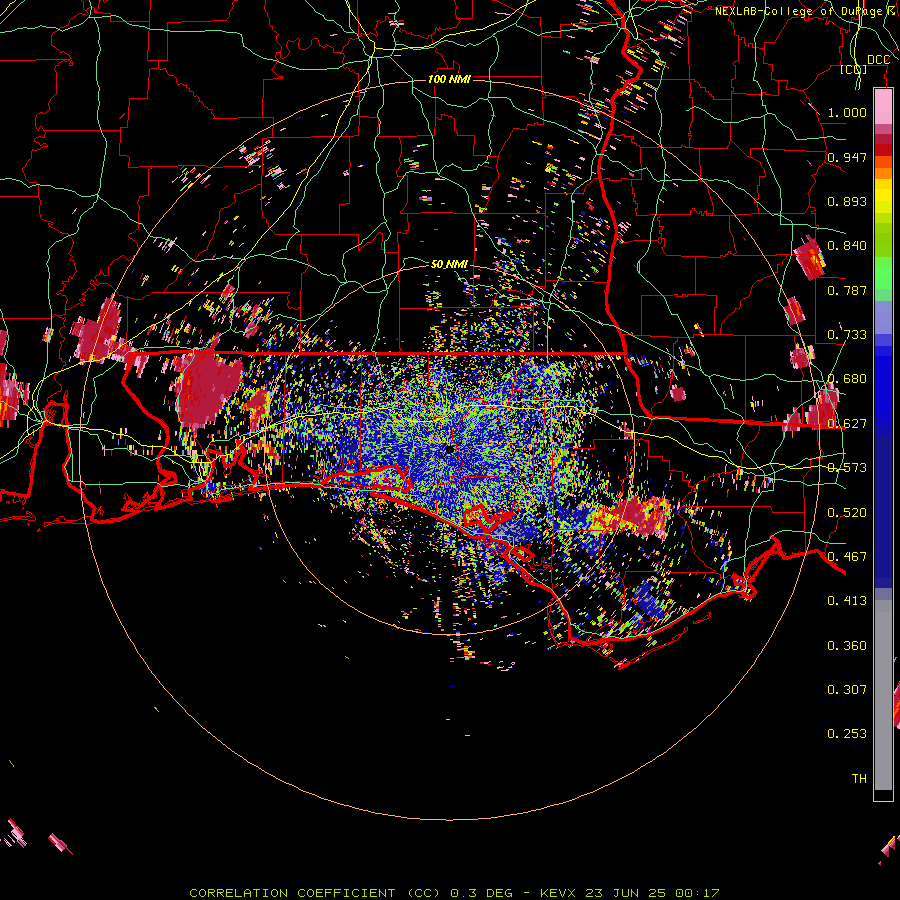Click the 0.733 color scale value
Image resolution: width=900 pixels, height=900 pixels.
tap(847, 335)
